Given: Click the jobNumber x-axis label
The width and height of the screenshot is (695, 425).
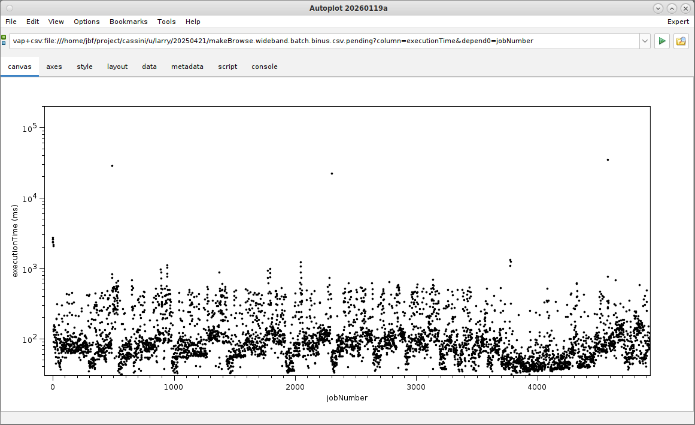Looking at the screenshot, I should 346,398.
